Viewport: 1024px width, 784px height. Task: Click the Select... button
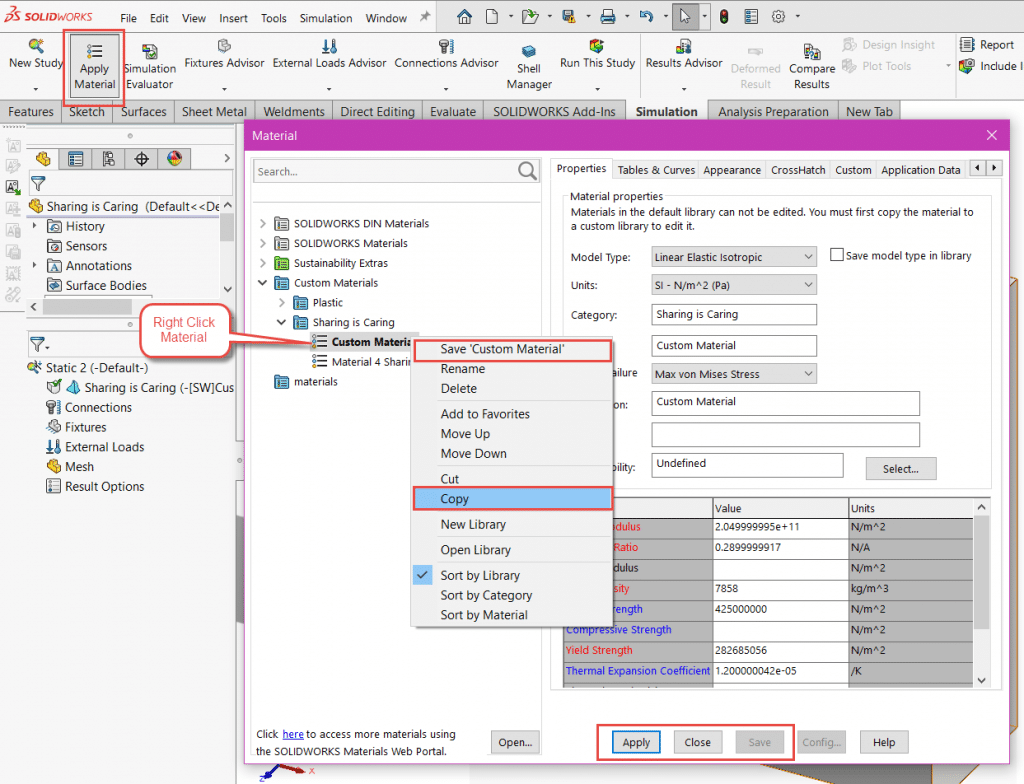[x=901, y=468]
